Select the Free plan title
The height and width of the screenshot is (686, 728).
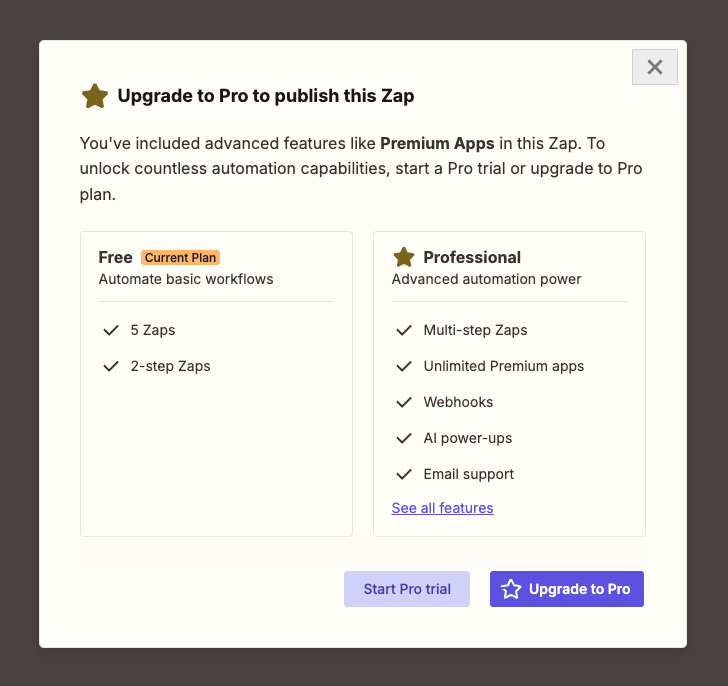tap(116, 257)
